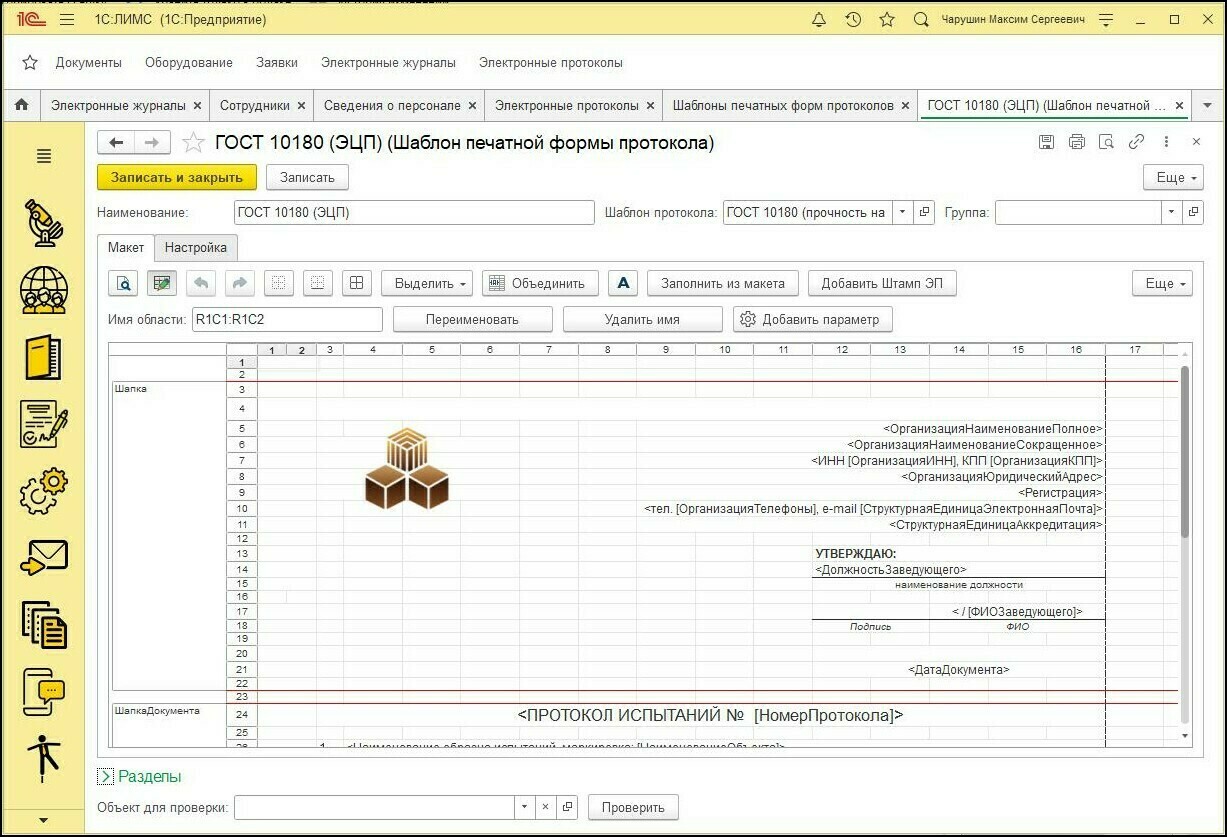Open the walking person sidebar section
This screenshot has height=837, width=1227.
44,758
